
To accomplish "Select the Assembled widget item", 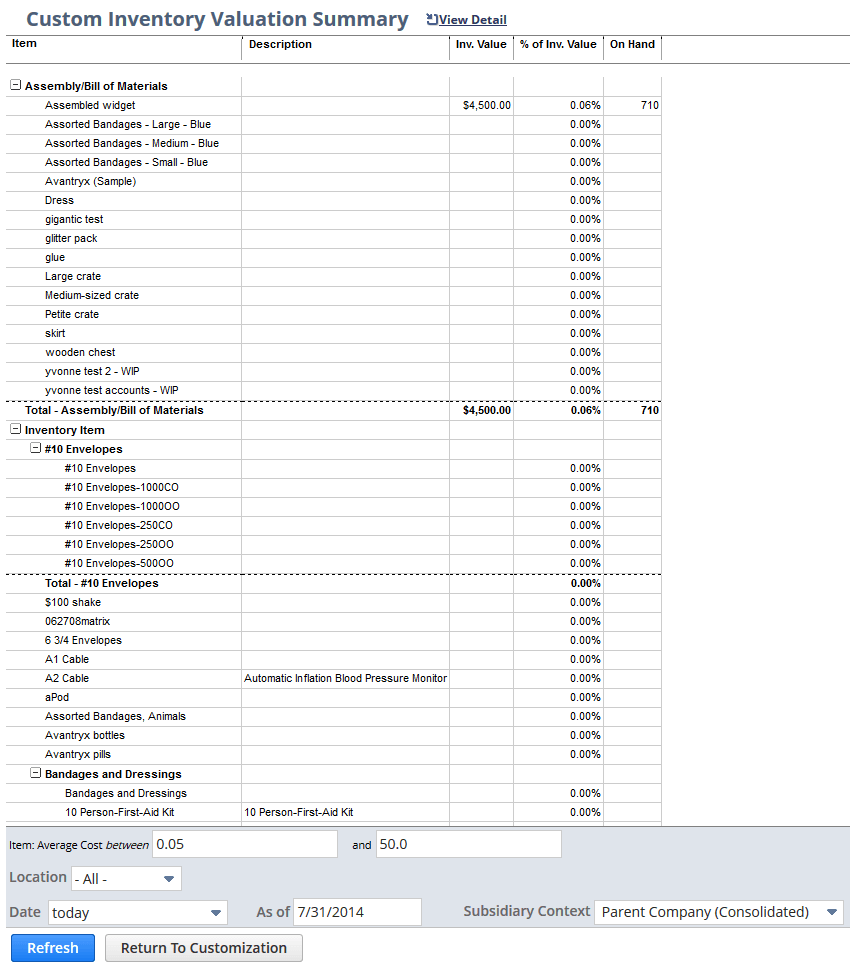I will pos(89,105).
